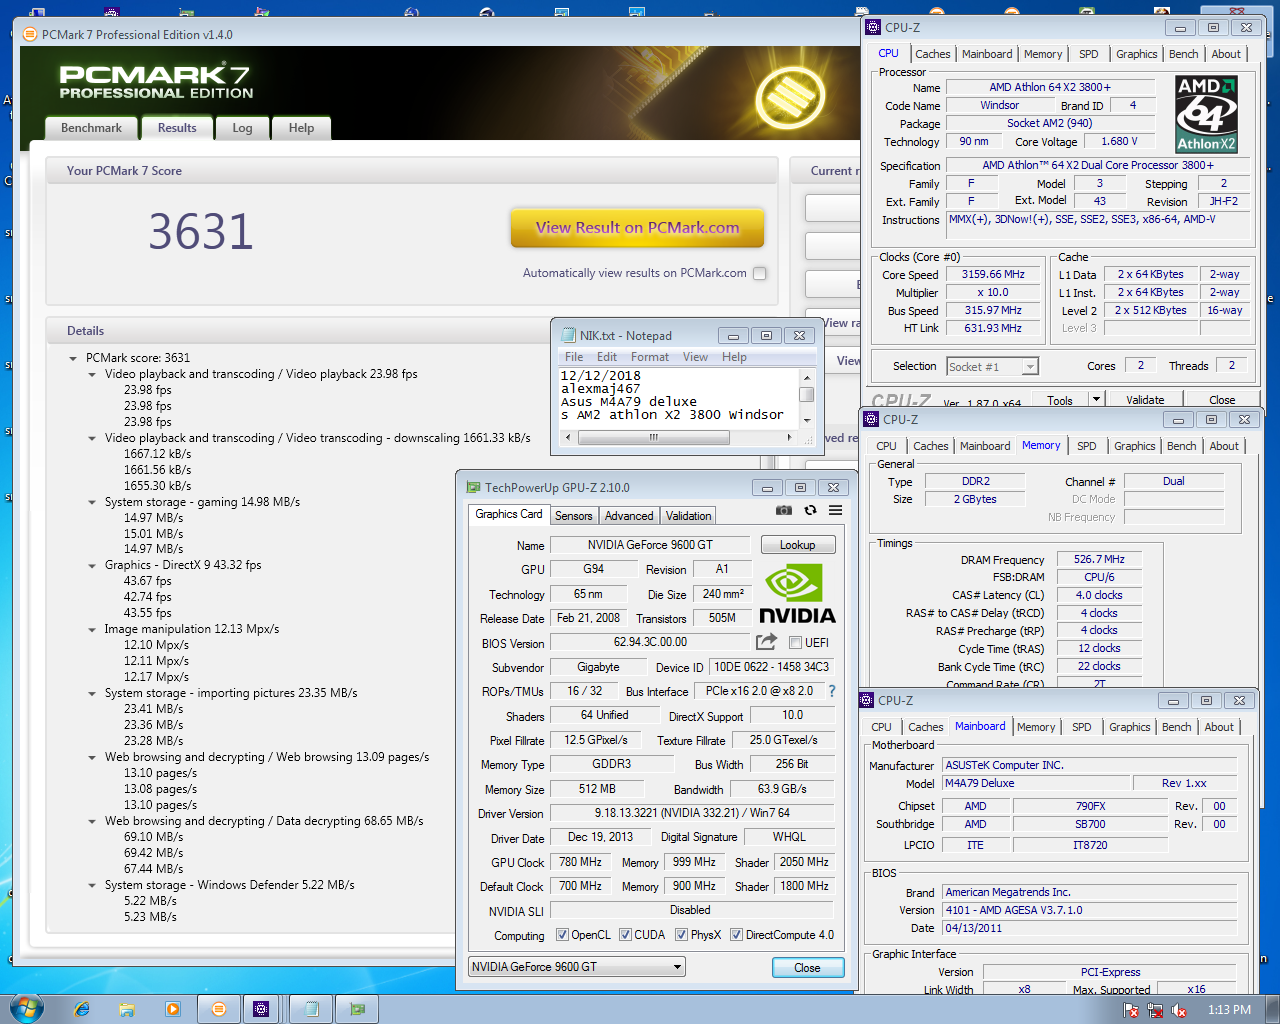Refresh GPU-Z data with the refresh icon
This screenshot has width=1280, height=1024.
tap(810, 510)
